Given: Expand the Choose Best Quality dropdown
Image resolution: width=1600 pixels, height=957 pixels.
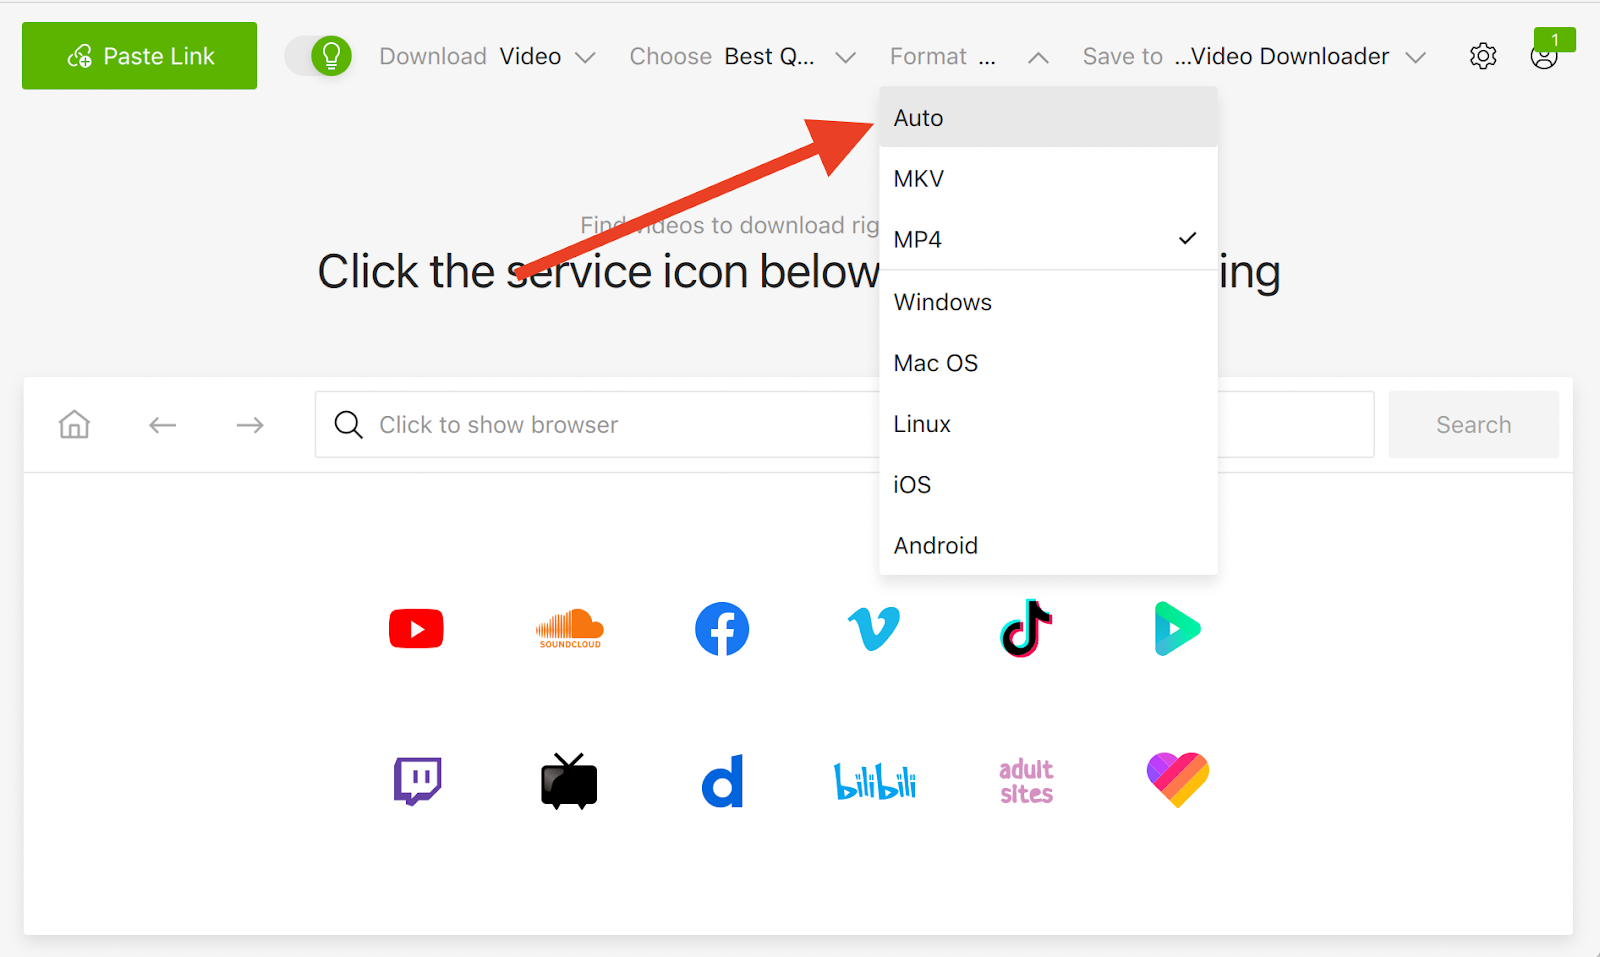Looking at the screenshot, I should pyautogui.click(x=743, y=56).
